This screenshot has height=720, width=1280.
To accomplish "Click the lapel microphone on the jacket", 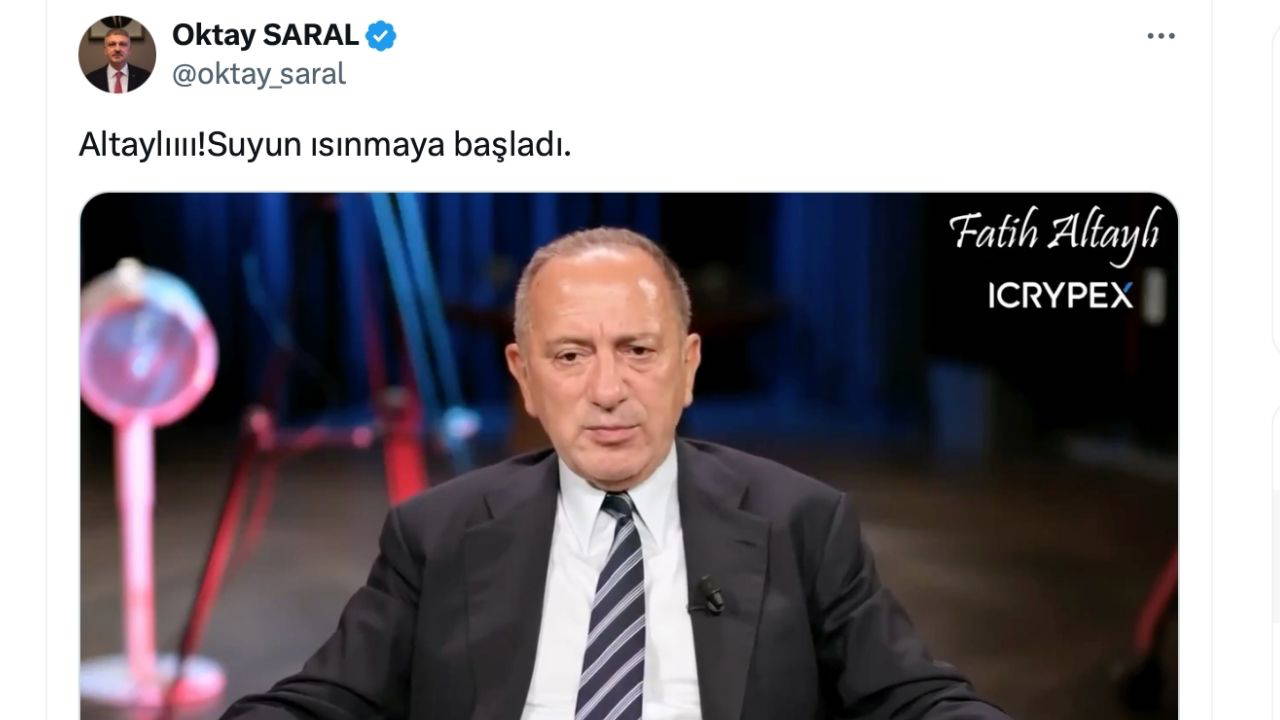I will tap(709, 595).
